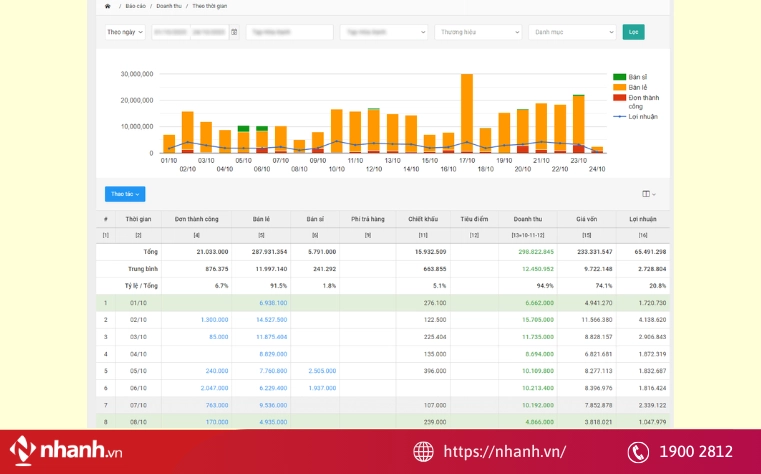Image resolution: width=761 pixels, height=474 pixels.
Task: Open 2.047.000 link in 06/10 row
Action: [214, 388]
